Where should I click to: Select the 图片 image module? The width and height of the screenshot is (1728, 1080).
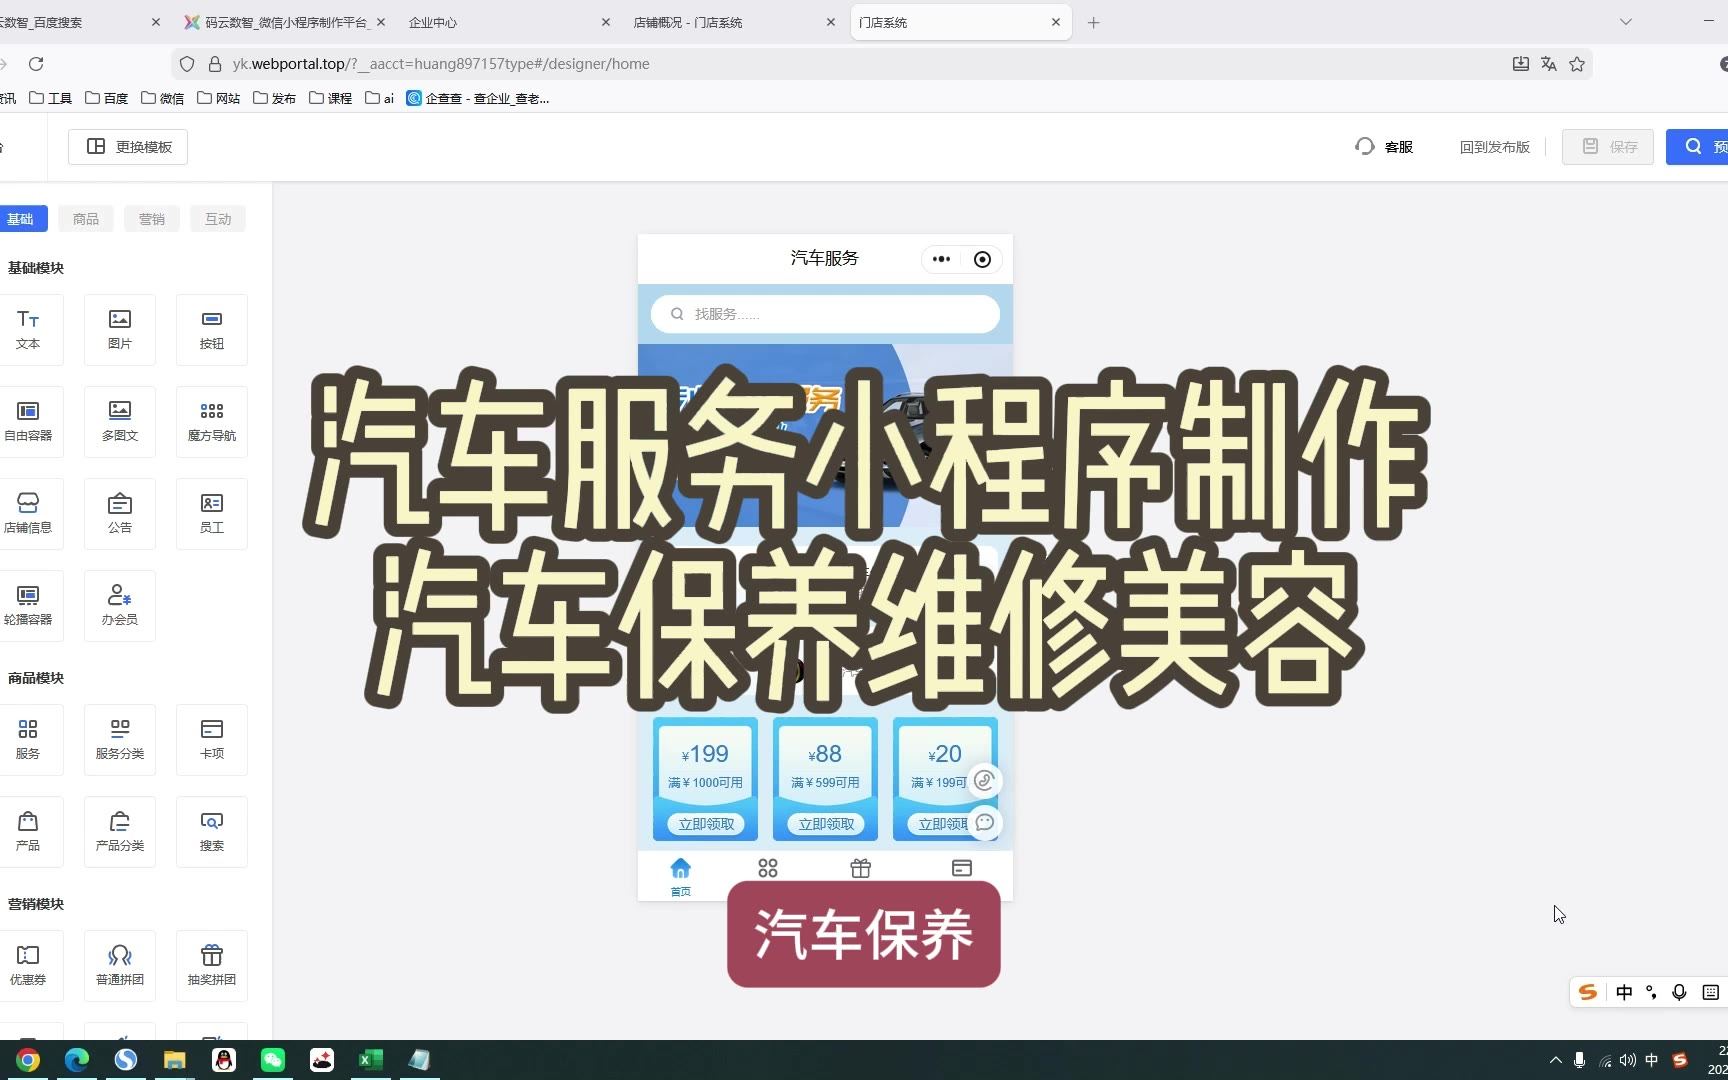coord(120,329)
